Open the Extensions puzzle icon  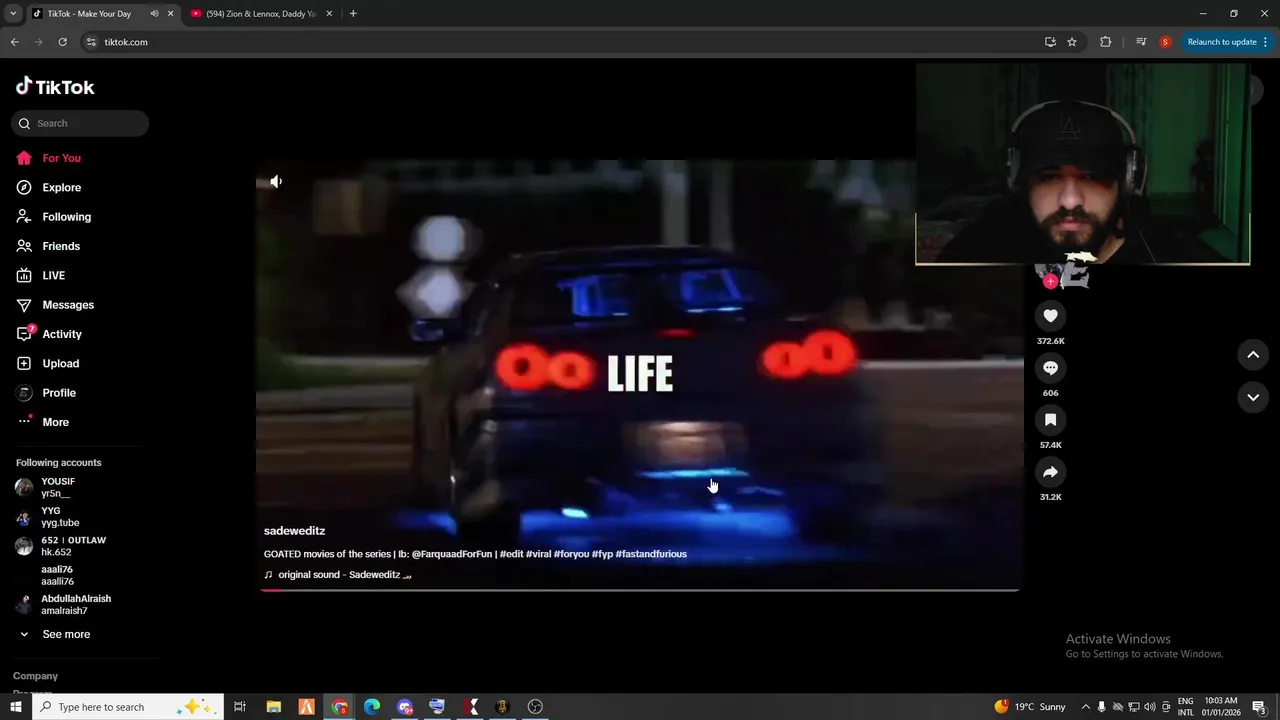[1105, 42]
